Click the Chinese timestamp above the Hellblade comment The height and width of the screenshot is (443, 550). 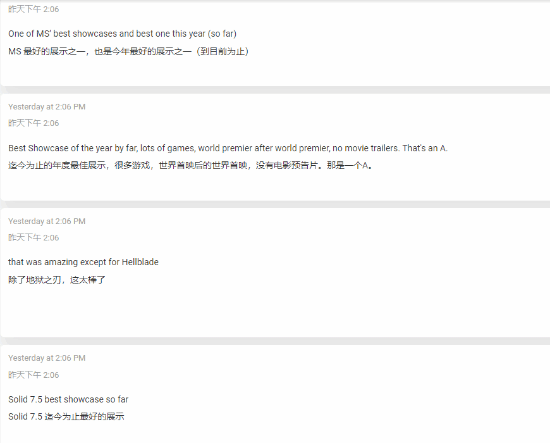[x=34, y=238]
